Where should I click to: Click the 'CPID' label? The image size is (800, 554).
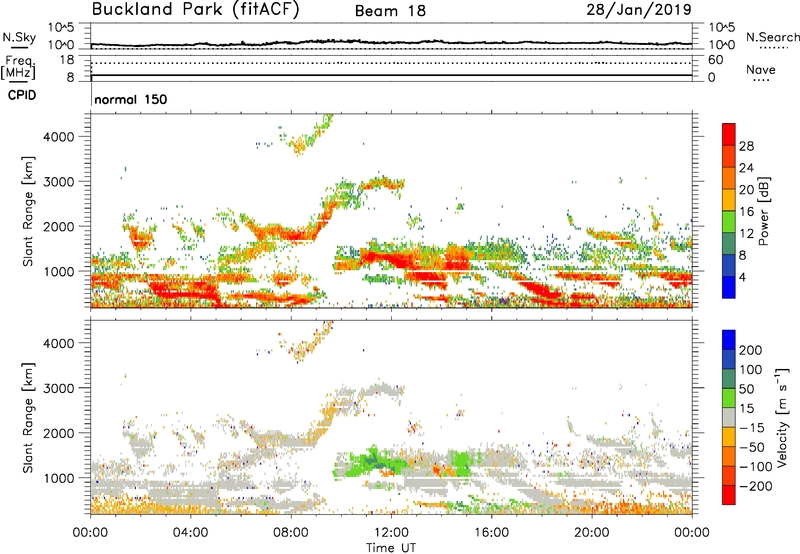(22, 95)
